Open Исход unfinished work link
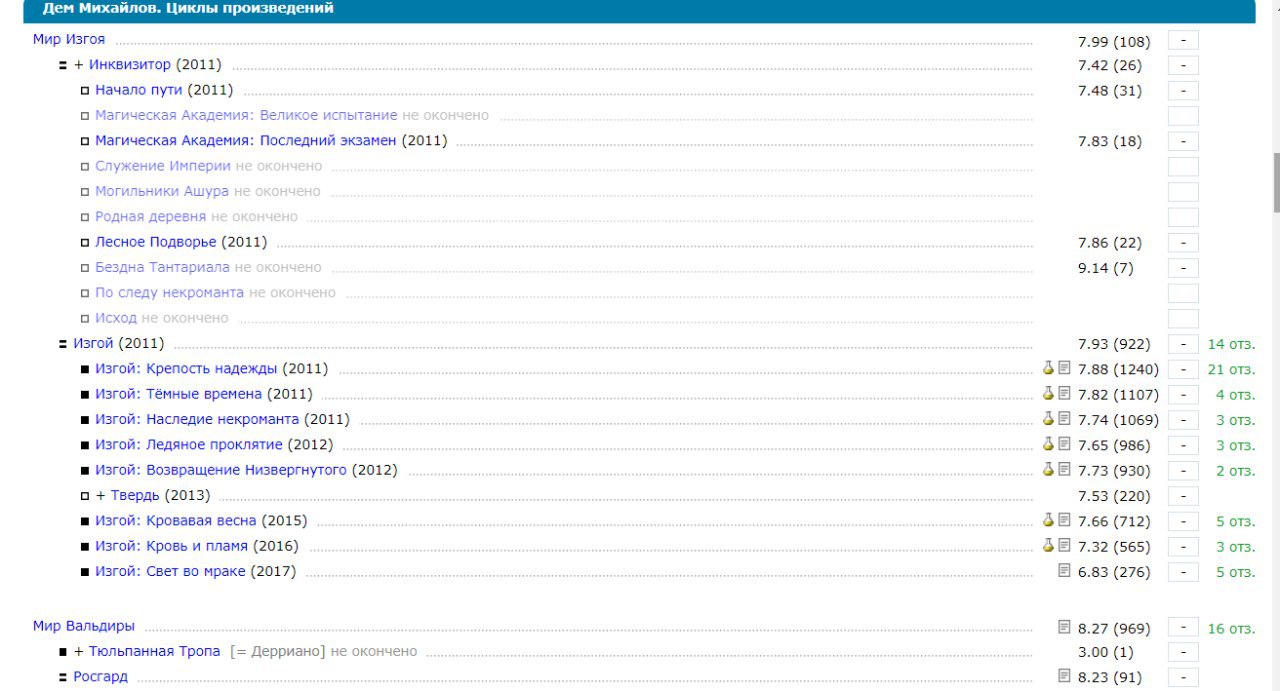 coord(116,318)
